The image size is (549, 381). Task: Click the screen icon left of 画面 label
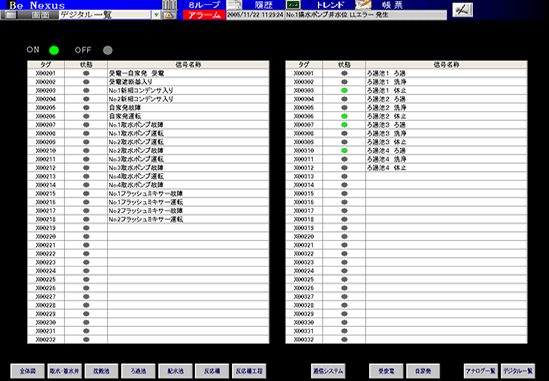click(x=11, y=15)
